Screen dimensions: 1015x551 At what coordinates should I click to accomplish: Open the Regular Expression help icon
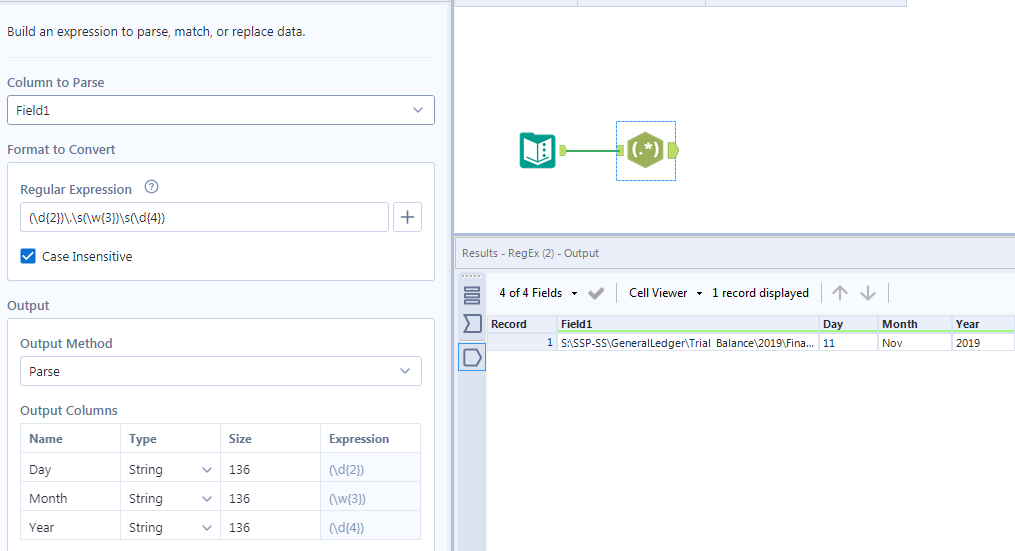[152, 188]
